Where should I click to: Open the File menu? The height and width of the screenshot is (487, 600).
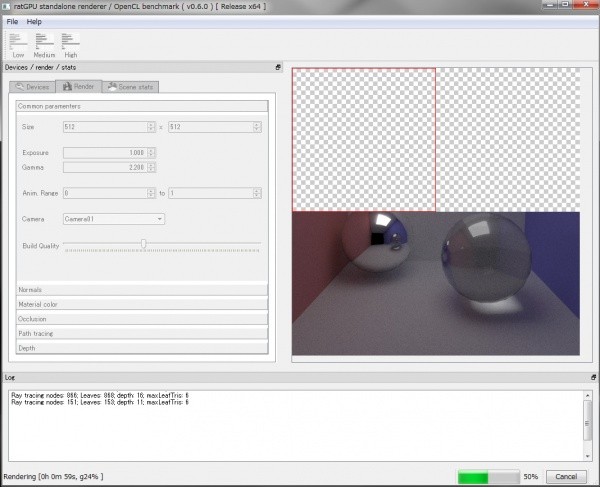(x=12, y=22)
